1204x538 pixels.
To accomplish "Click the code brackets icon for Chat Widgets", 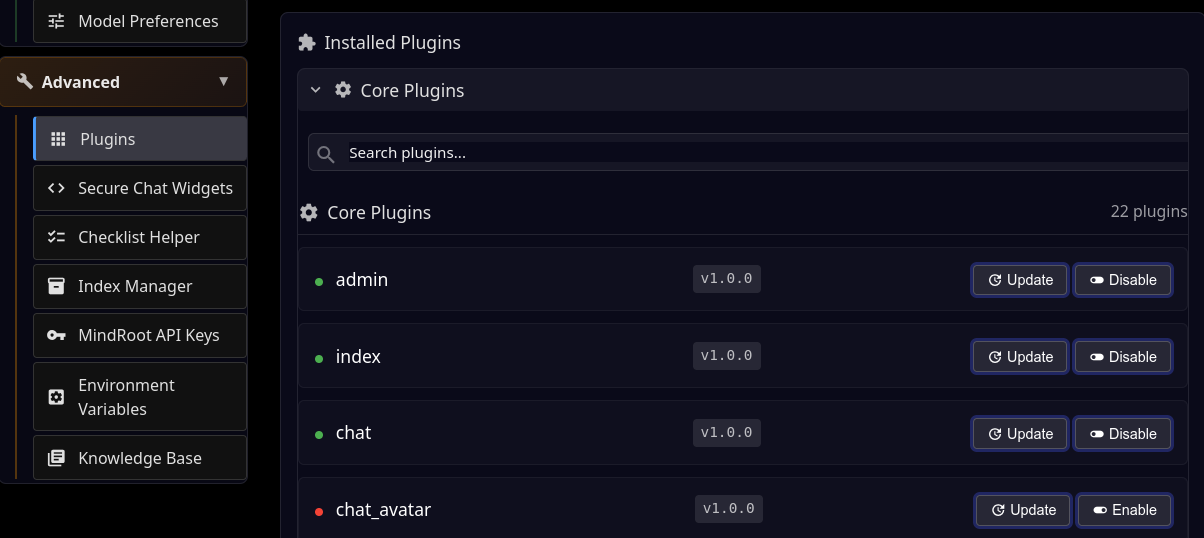I will (x=57, y=189).
